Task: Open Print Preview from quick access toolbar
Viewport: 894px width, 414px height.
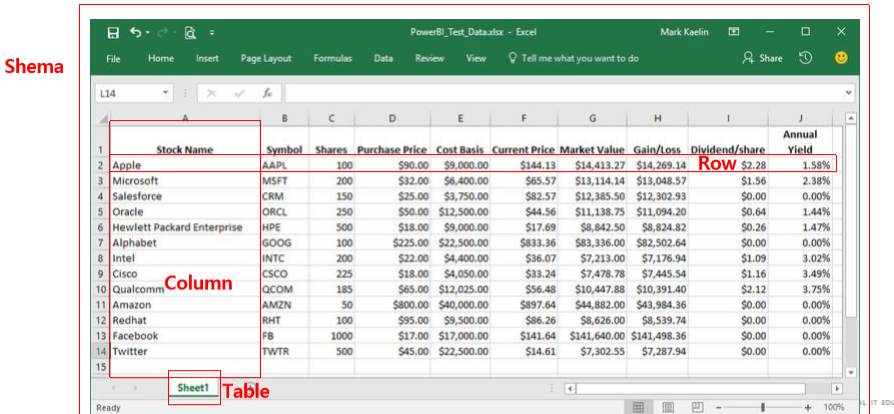Action: [x=190, y=33]
